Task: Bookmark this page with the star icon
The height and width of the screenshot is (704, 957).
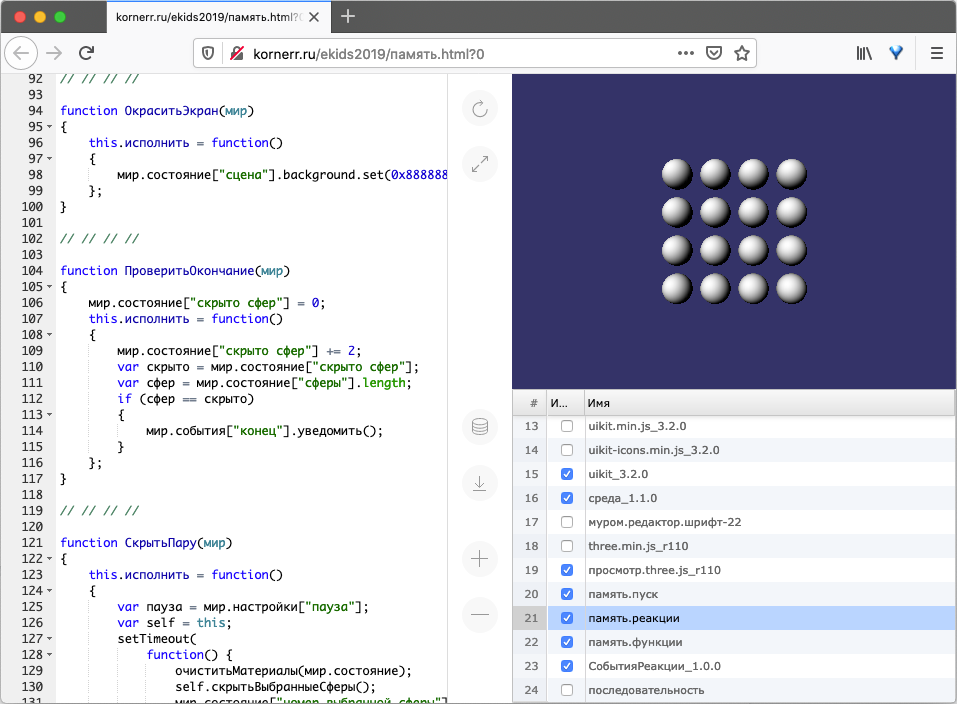Action: [x=742, y=53]
